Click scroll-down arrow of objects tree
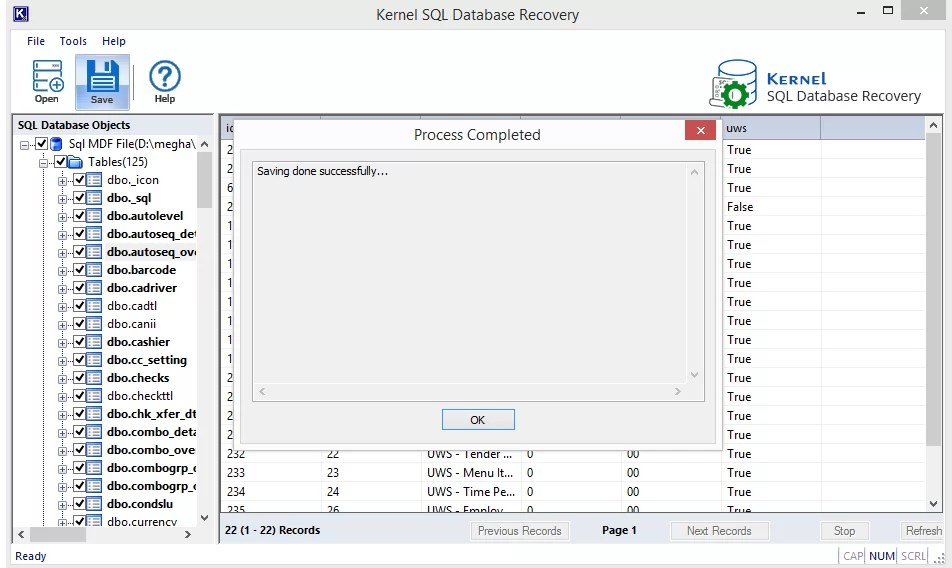Viewport: 952px width, 568px height. (x=205, y=518)
